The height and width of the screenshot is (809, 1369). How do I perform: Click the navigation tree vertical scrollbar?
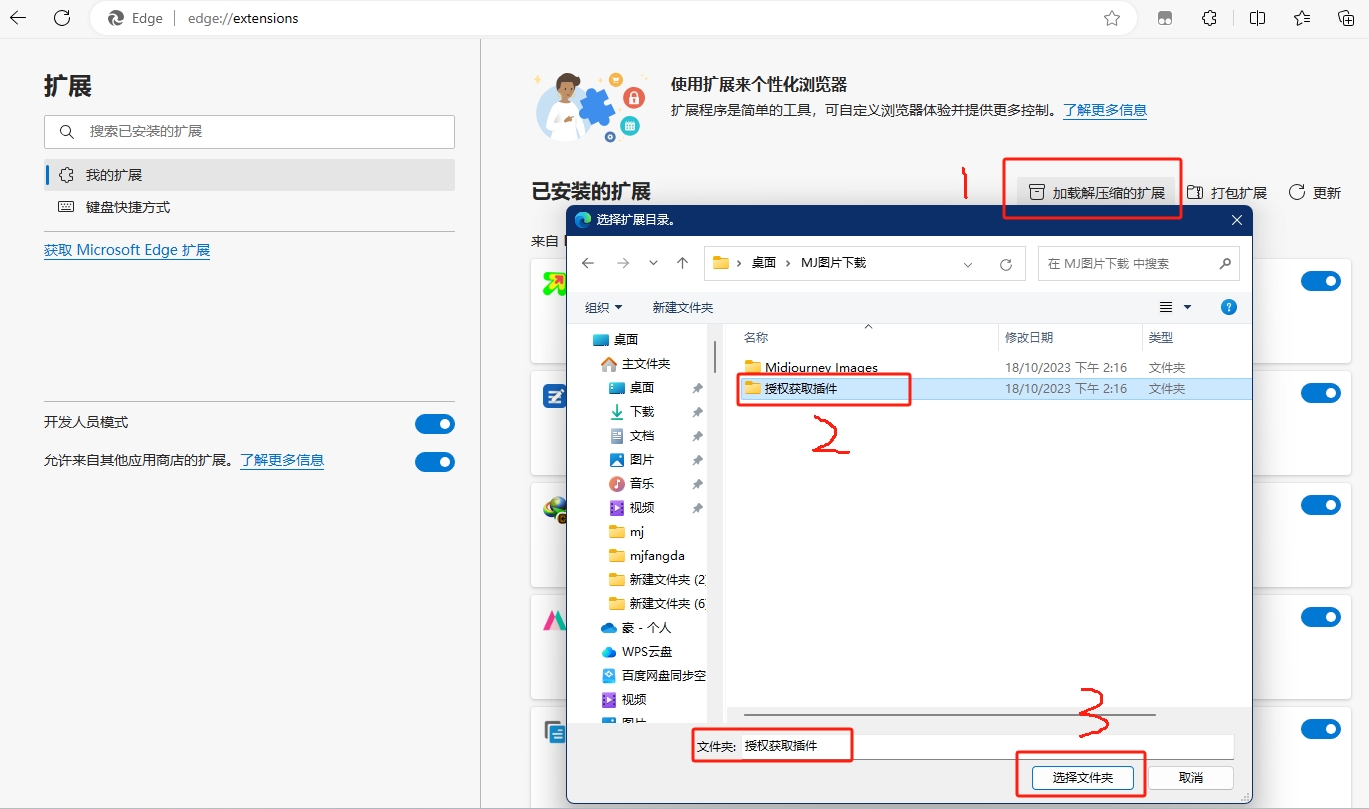tap(714, 356)
